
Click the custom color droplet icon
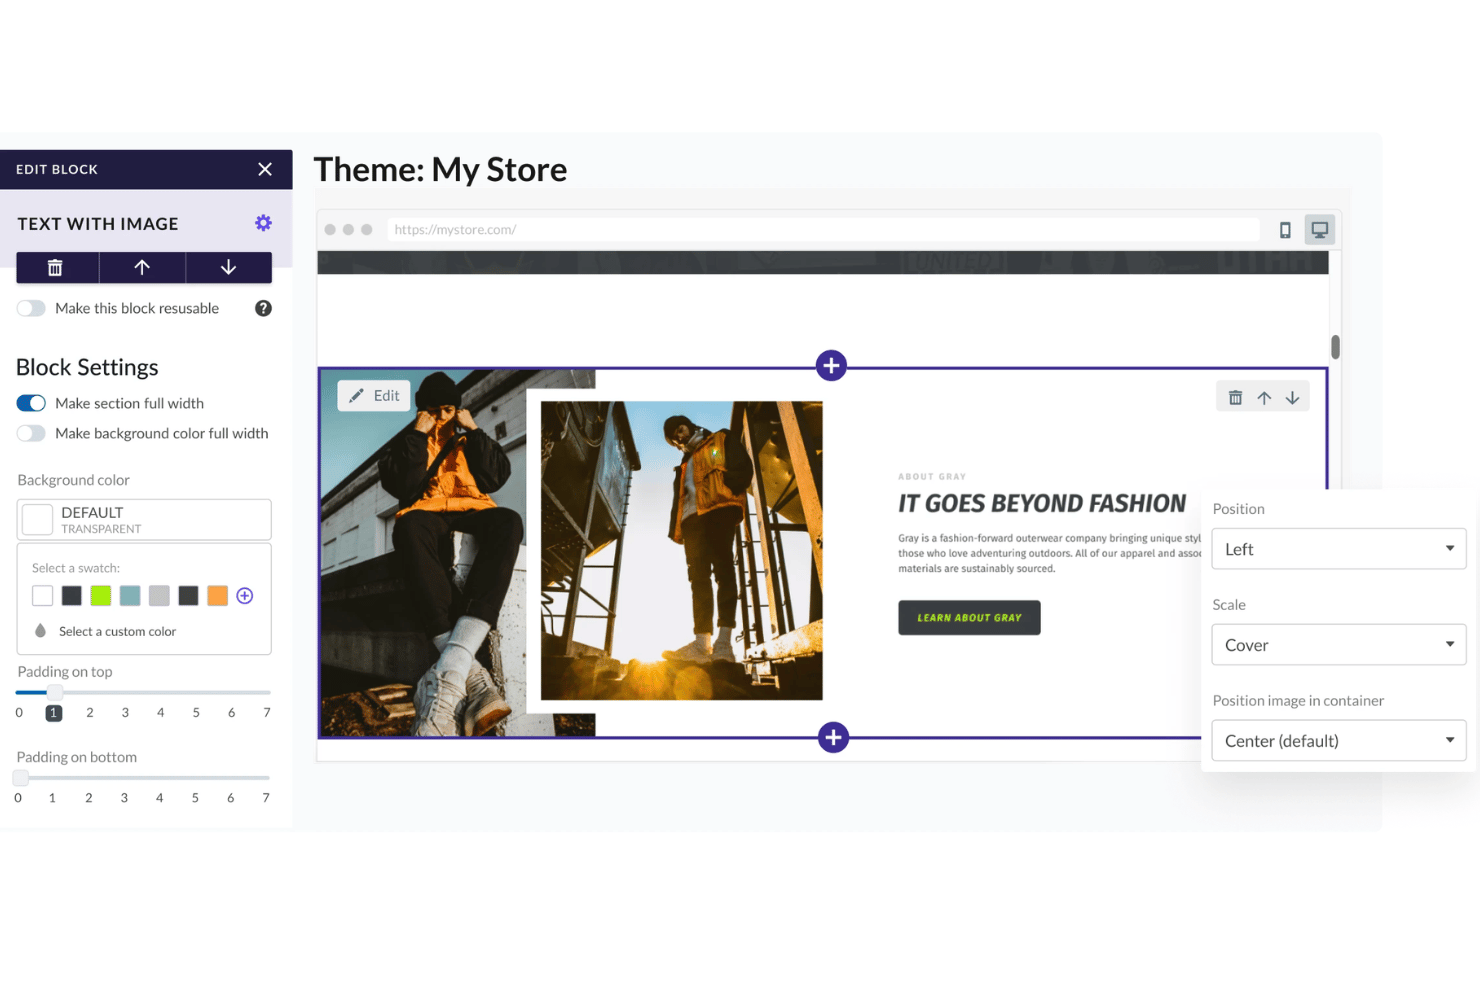40,631
